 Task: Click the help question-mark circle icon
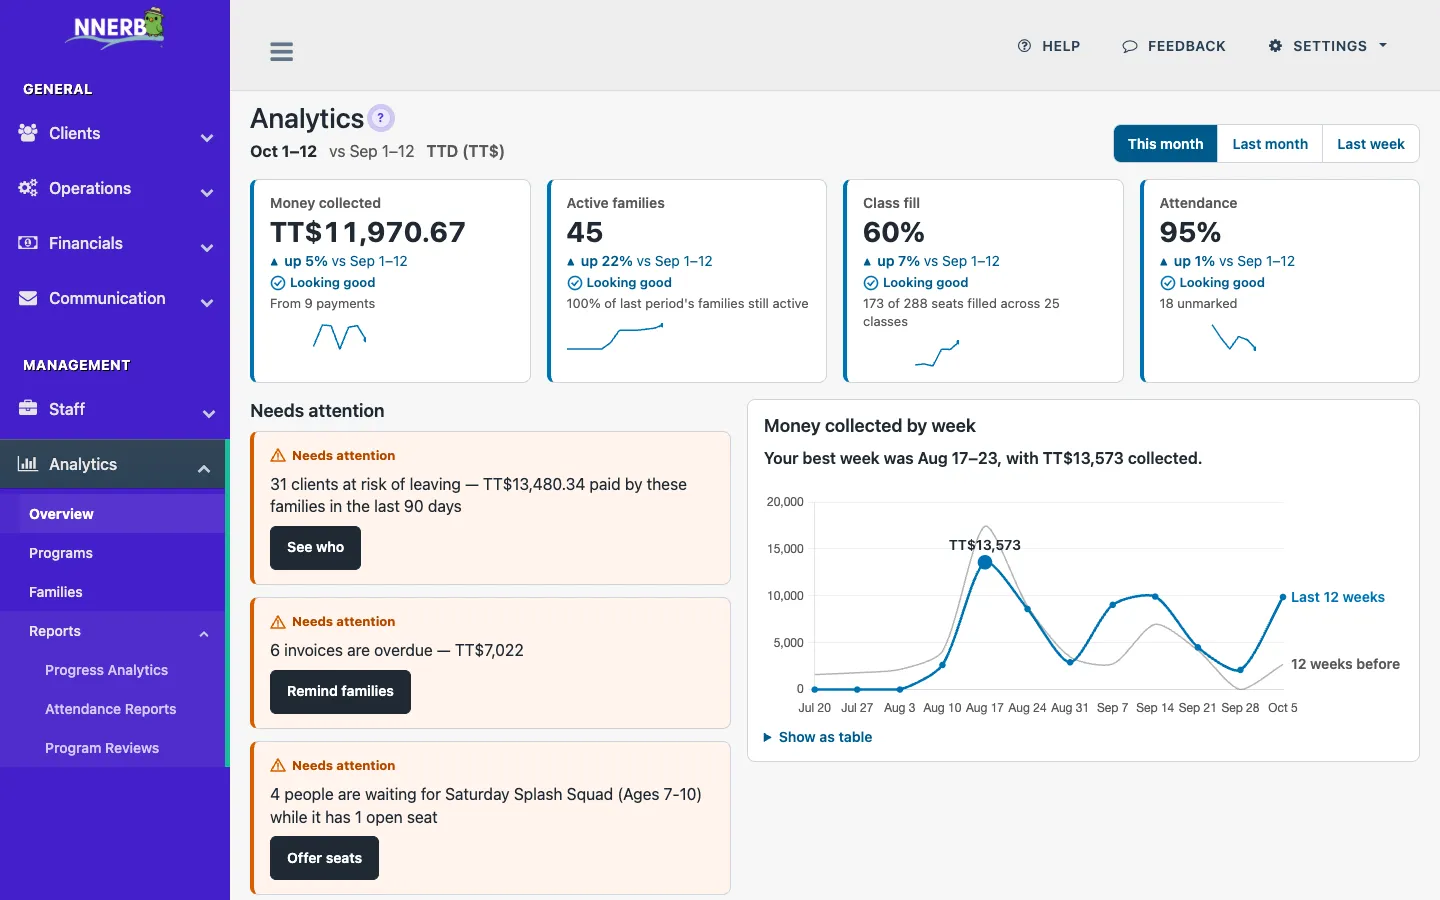[1024, 46]
